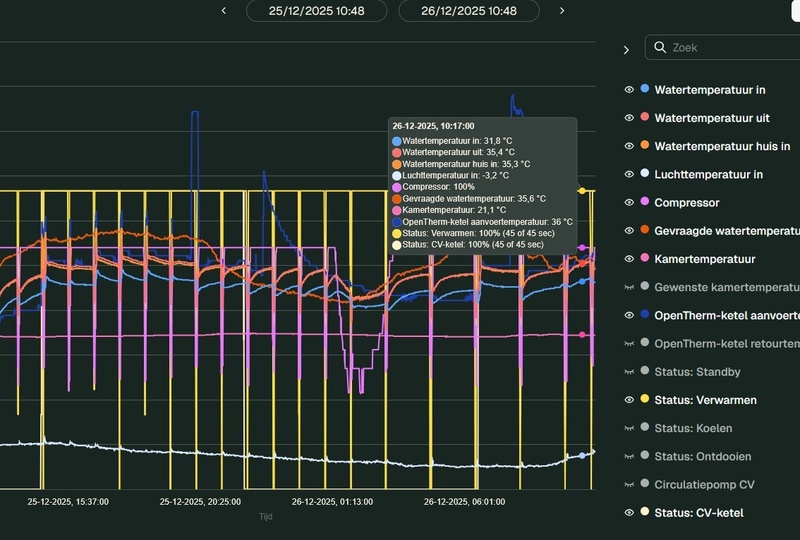Viewport: 800px width, 540px height.
Task: Toggle visibility of Compressor series
Action: [x=629, y=203]
